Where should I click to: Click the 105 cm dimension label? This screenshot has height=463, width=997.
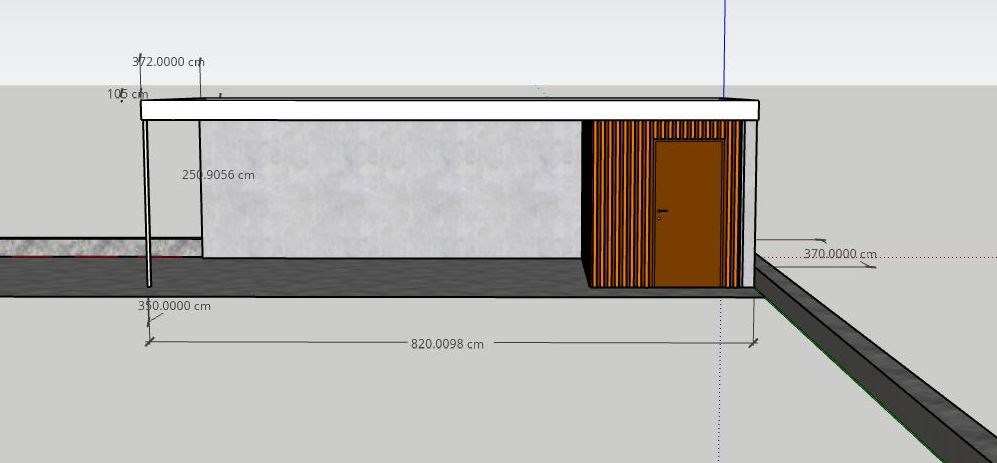127,94
